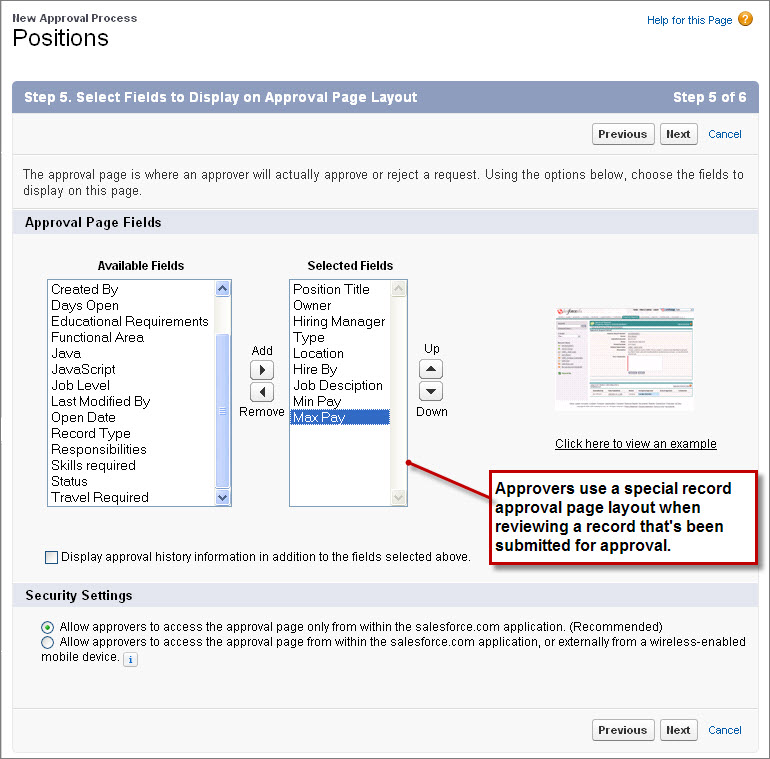Click the bottom Next button
Image resolution: width=770 pixels, height=759 pixels.
pos(678,730)
